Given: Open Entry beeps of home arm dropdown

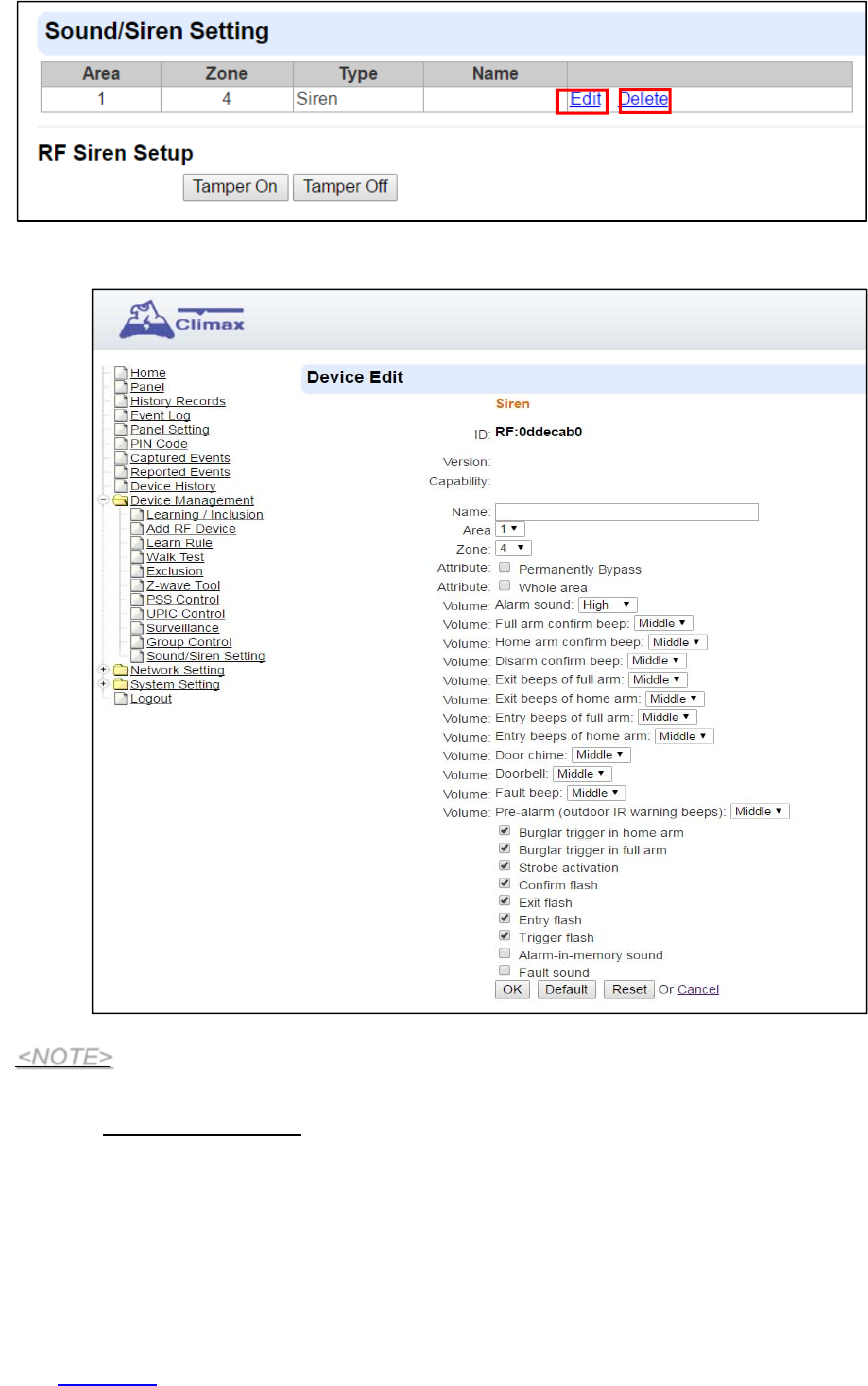Looking at the screenshot, I should 684,736.
